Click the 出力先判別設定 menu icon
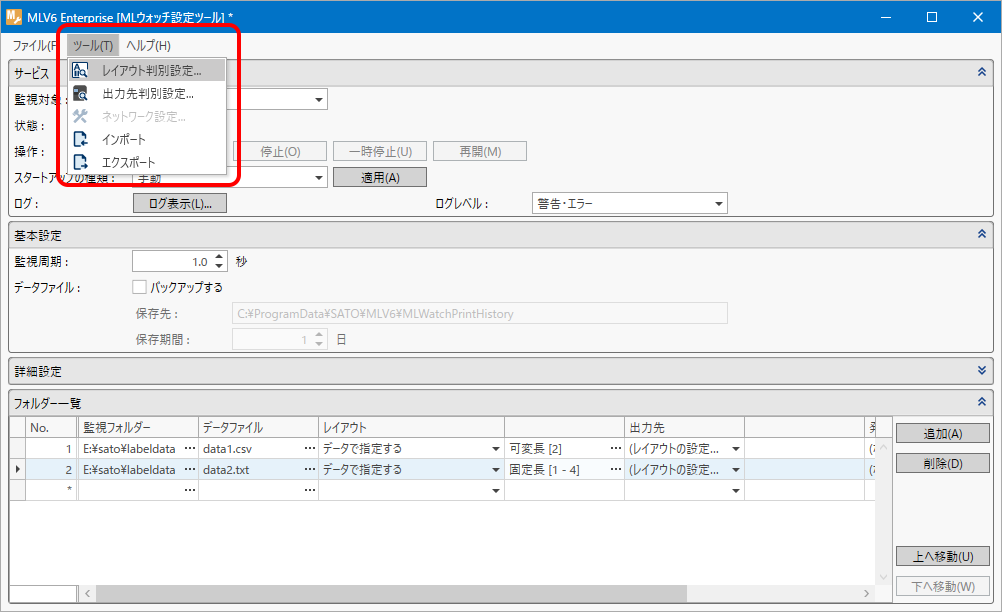The height and width of the screenshot is (612, 1002). (81, 93)
